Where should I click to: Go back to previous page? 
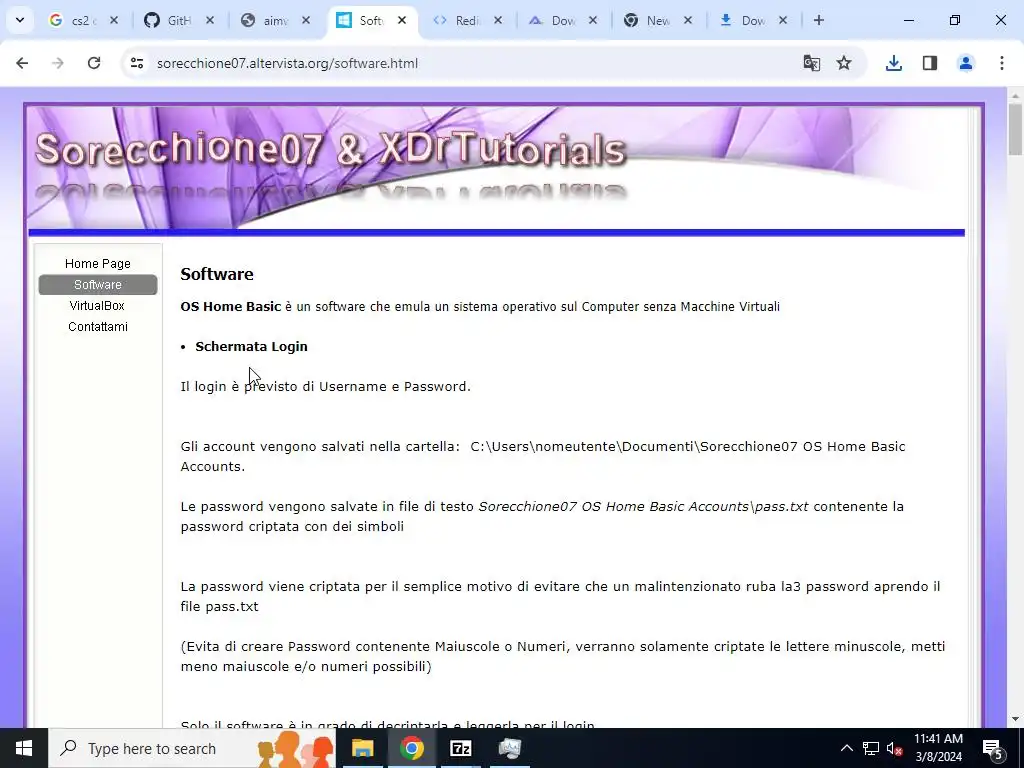coord(22,63)
